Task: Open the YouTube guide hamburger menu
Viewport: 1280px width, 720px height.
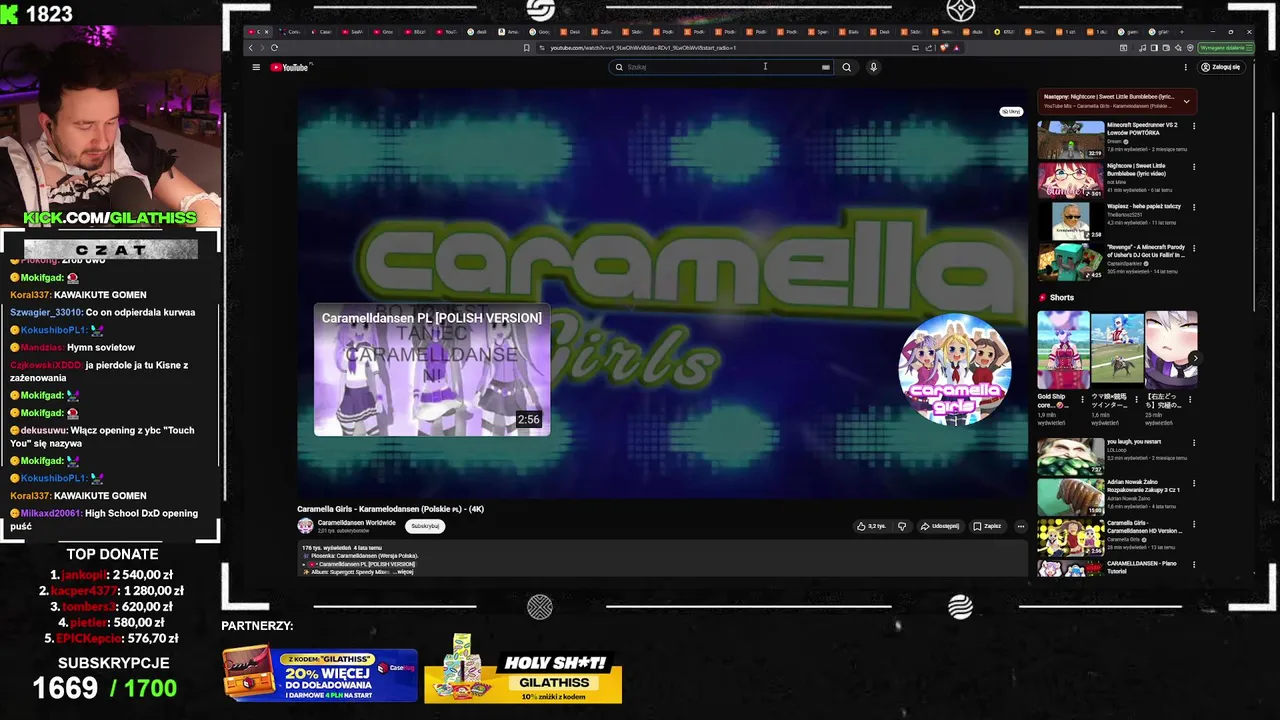Action: (x=256, y=67)
